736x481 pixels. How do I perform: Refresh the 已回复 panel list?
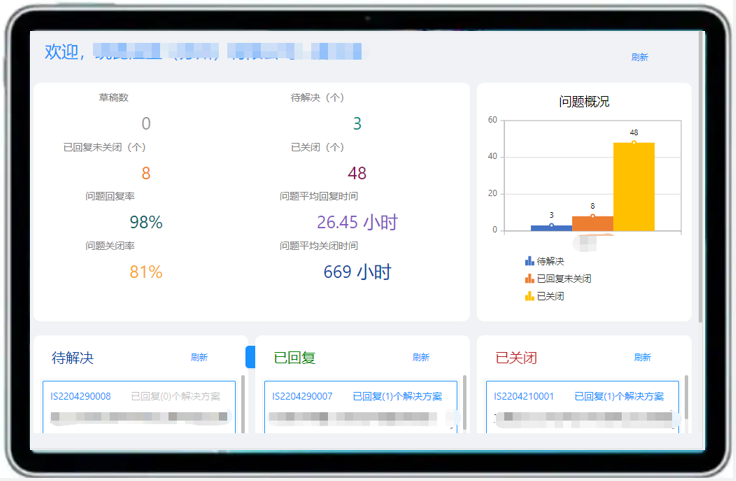pos(420,357)
